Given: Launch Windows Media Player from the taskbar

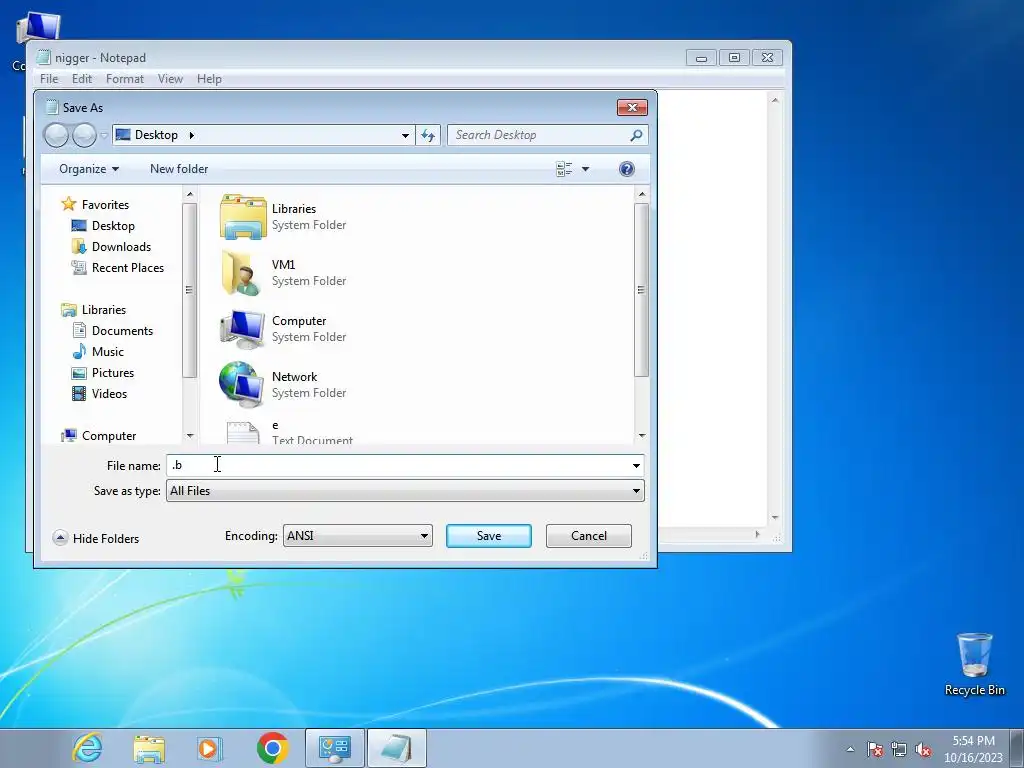Looking at the screenshot, I should [210, 748].
